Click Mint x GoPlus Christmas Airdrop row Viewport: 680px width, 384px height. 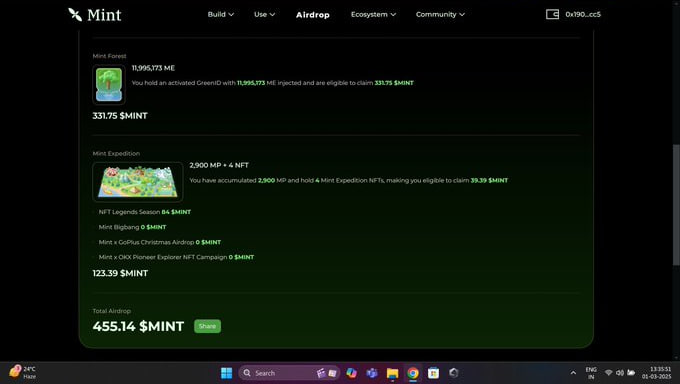(x=160, y=242)
